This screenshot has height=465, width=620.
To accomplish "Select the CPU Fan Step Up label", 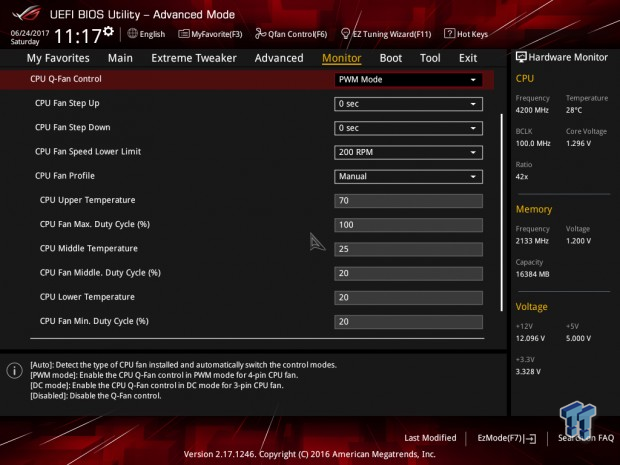I will click(67, 103).
